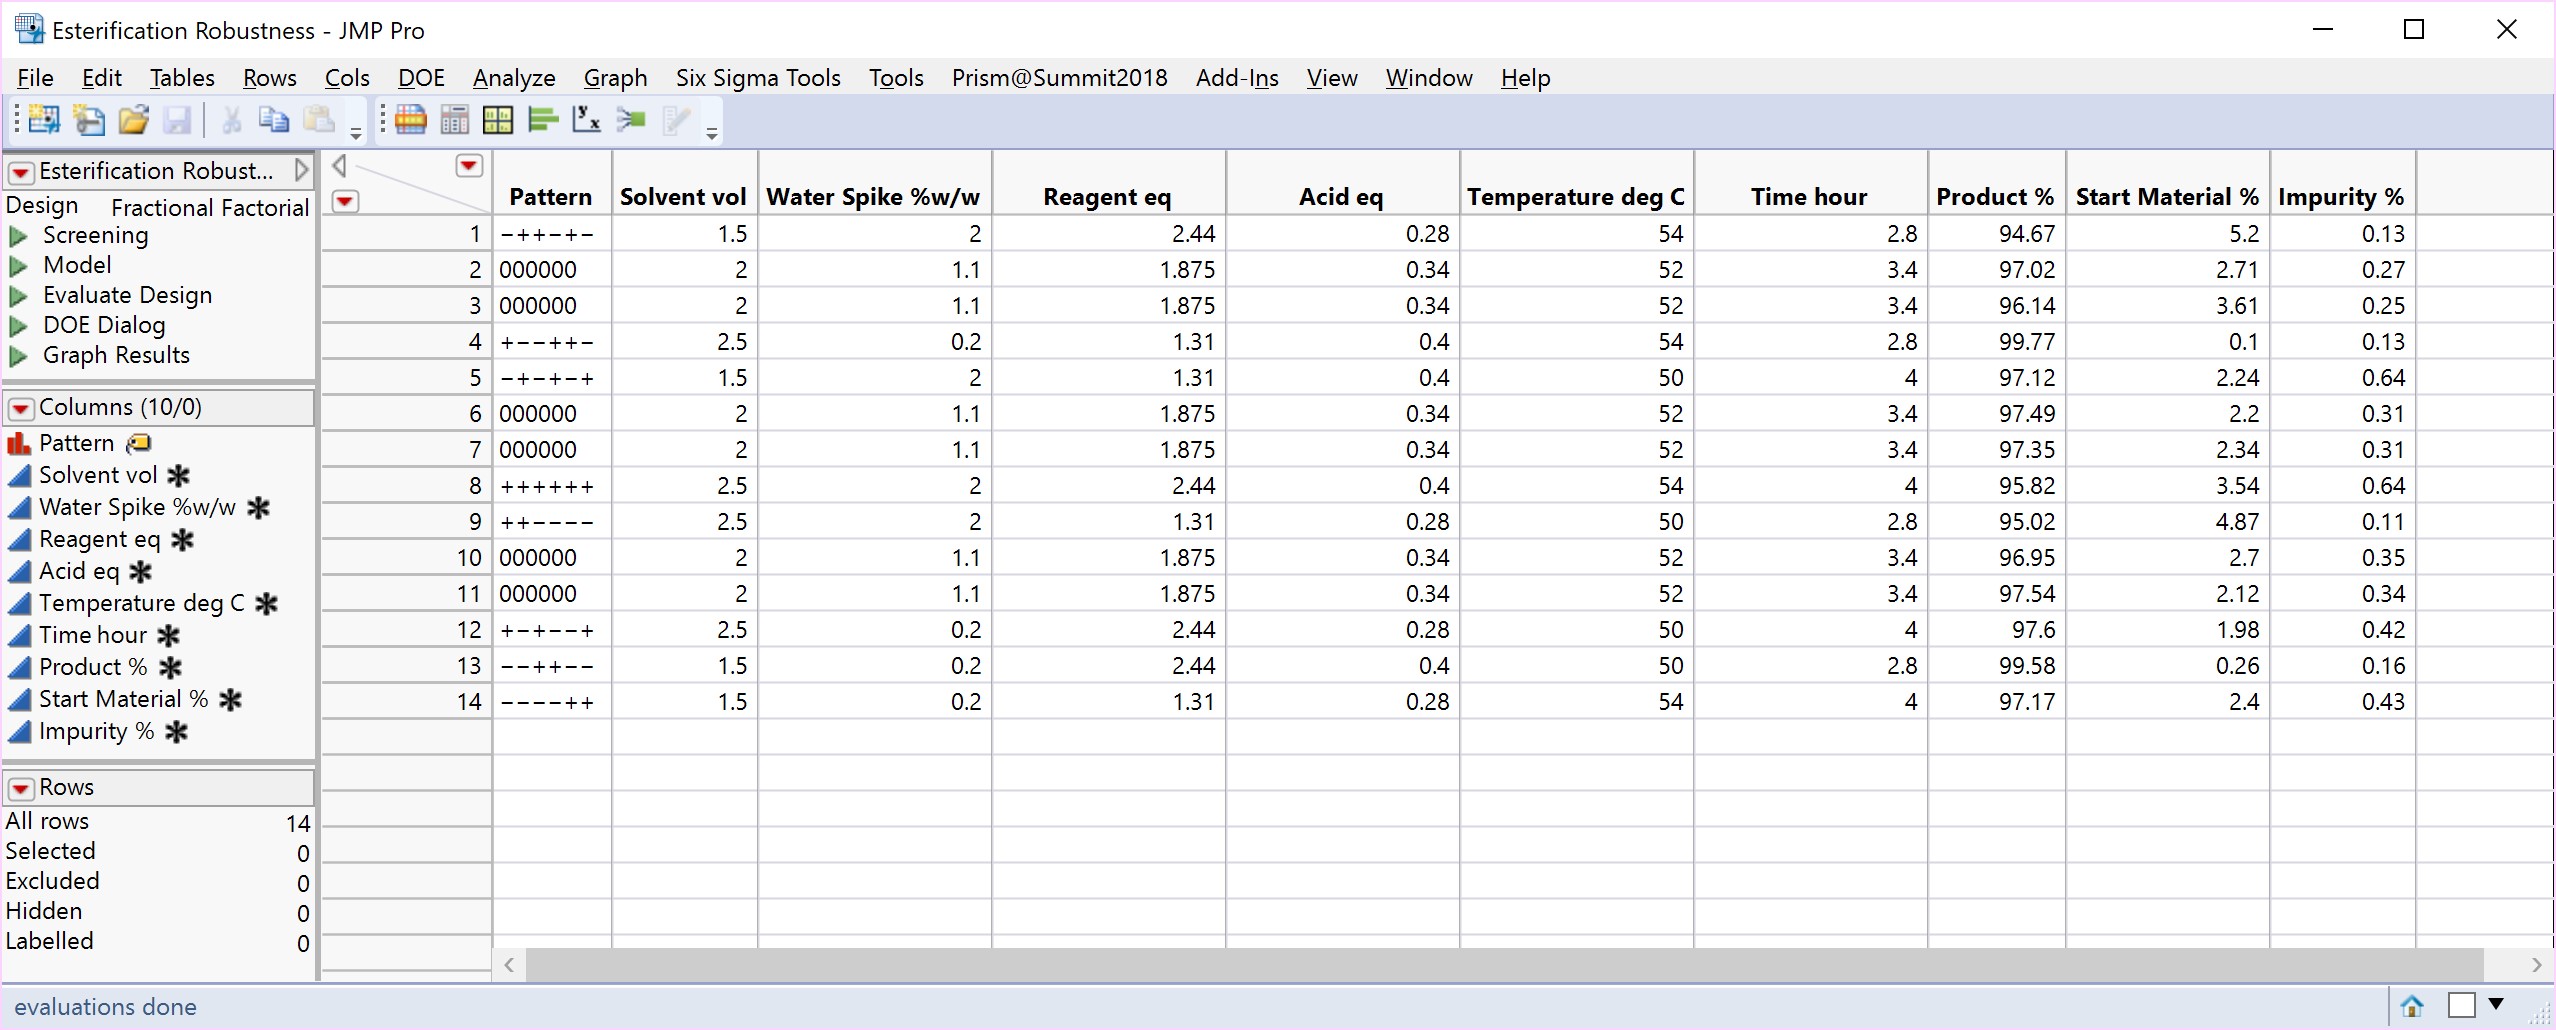Click the Copy toolbar icon
The image size is (2556, 1030).
tap(273, 120)
